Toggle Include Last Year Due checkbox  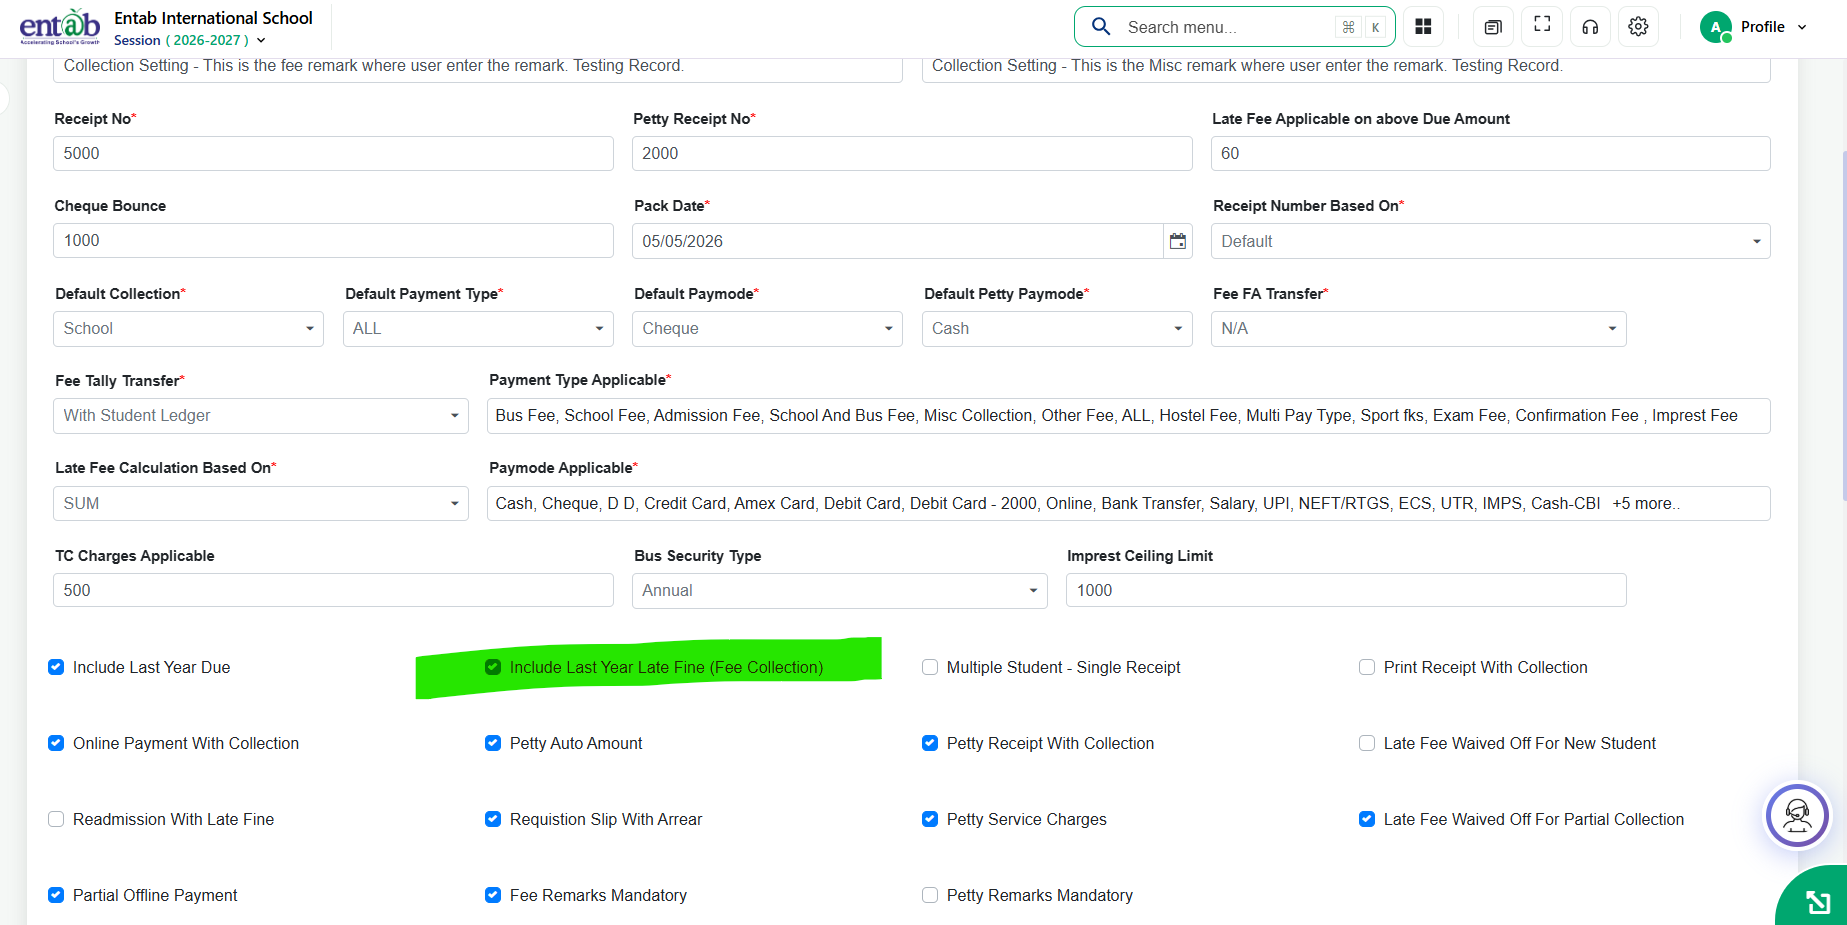coord(56,667)
